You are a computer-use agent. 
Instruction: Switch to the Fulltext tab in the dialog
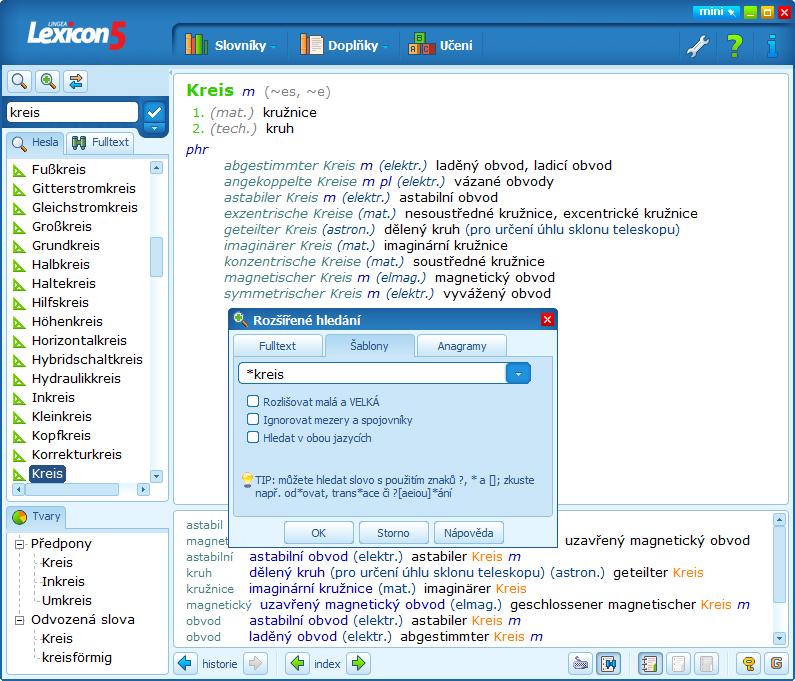pos(277,346)
